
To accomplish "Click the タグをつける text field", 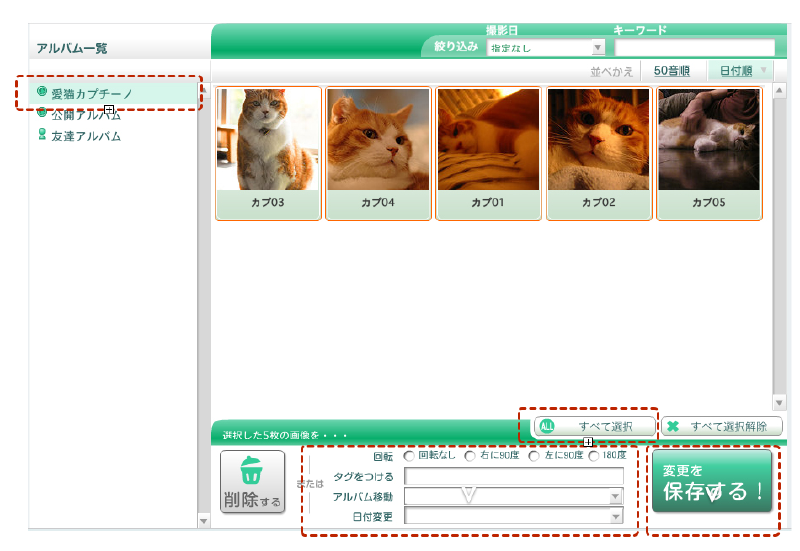I will click(513, 476).
